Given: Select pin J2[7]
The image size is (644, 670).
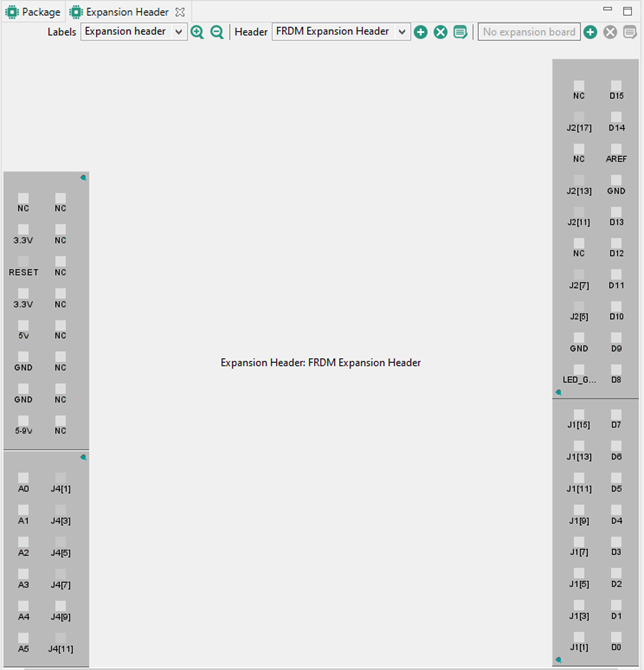Looking at the screenshot, I should tap(579, 275).
